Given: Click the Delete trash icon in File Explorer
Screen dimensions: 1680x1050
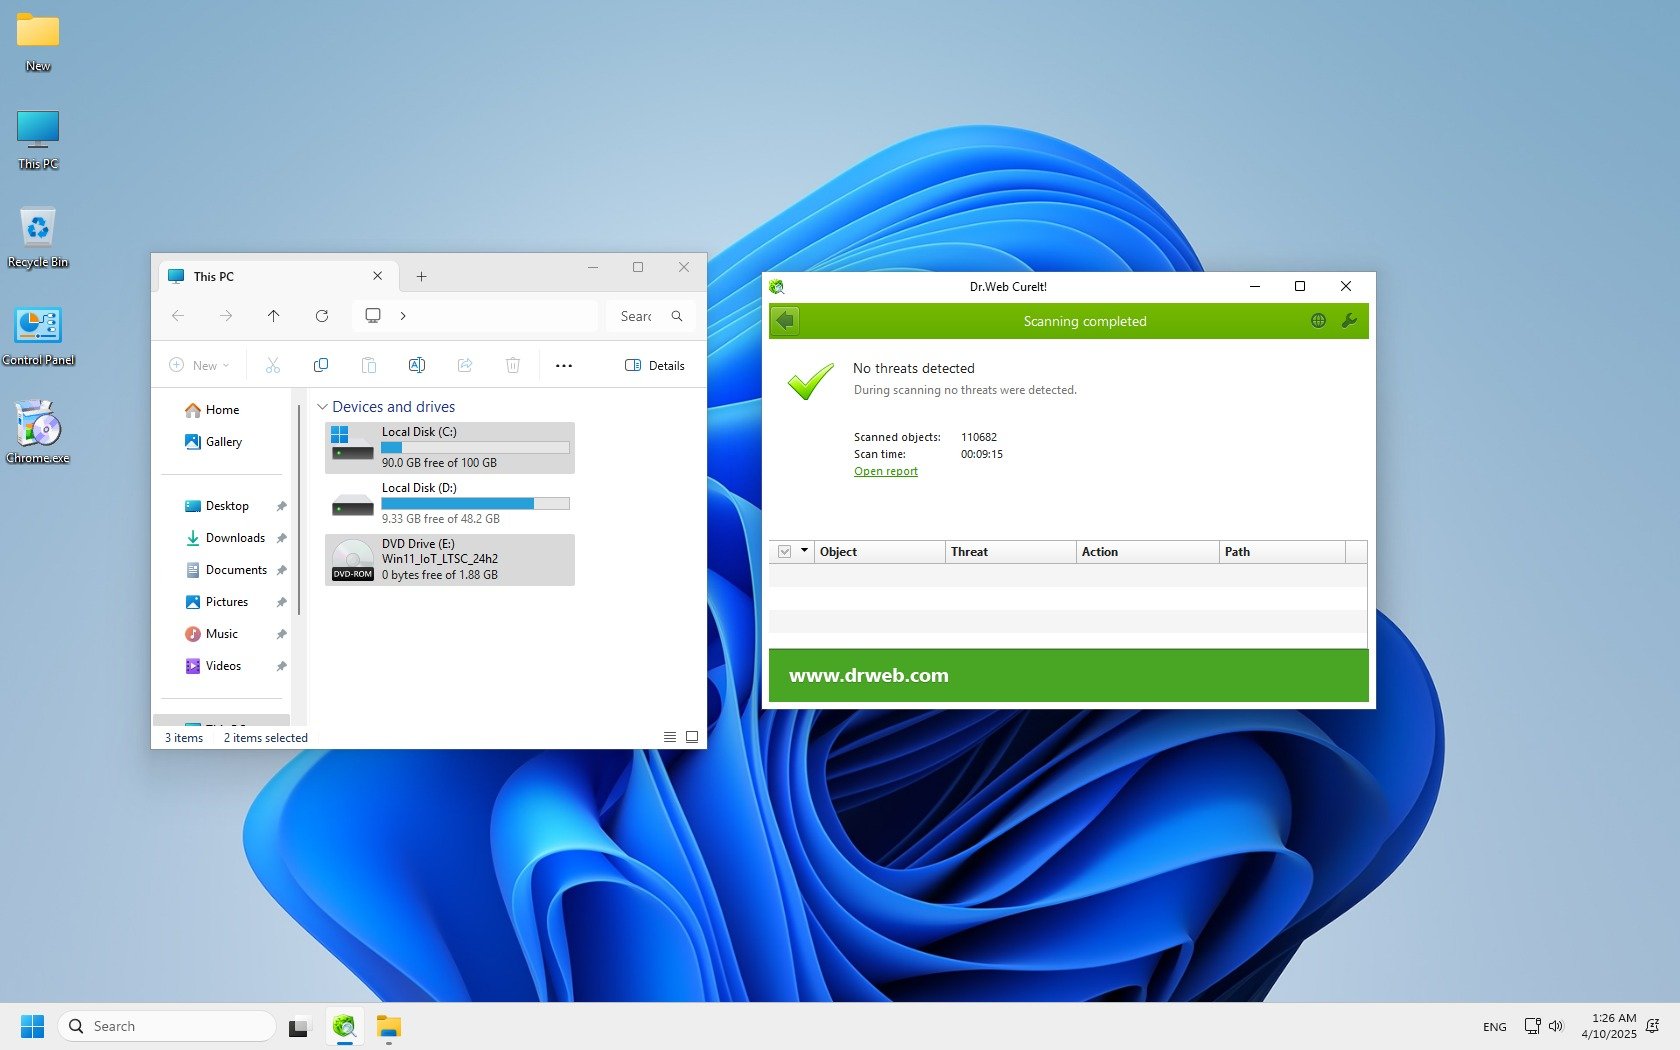Looking at the screenshot, I should pyautogui.click(x=513, y=366).
